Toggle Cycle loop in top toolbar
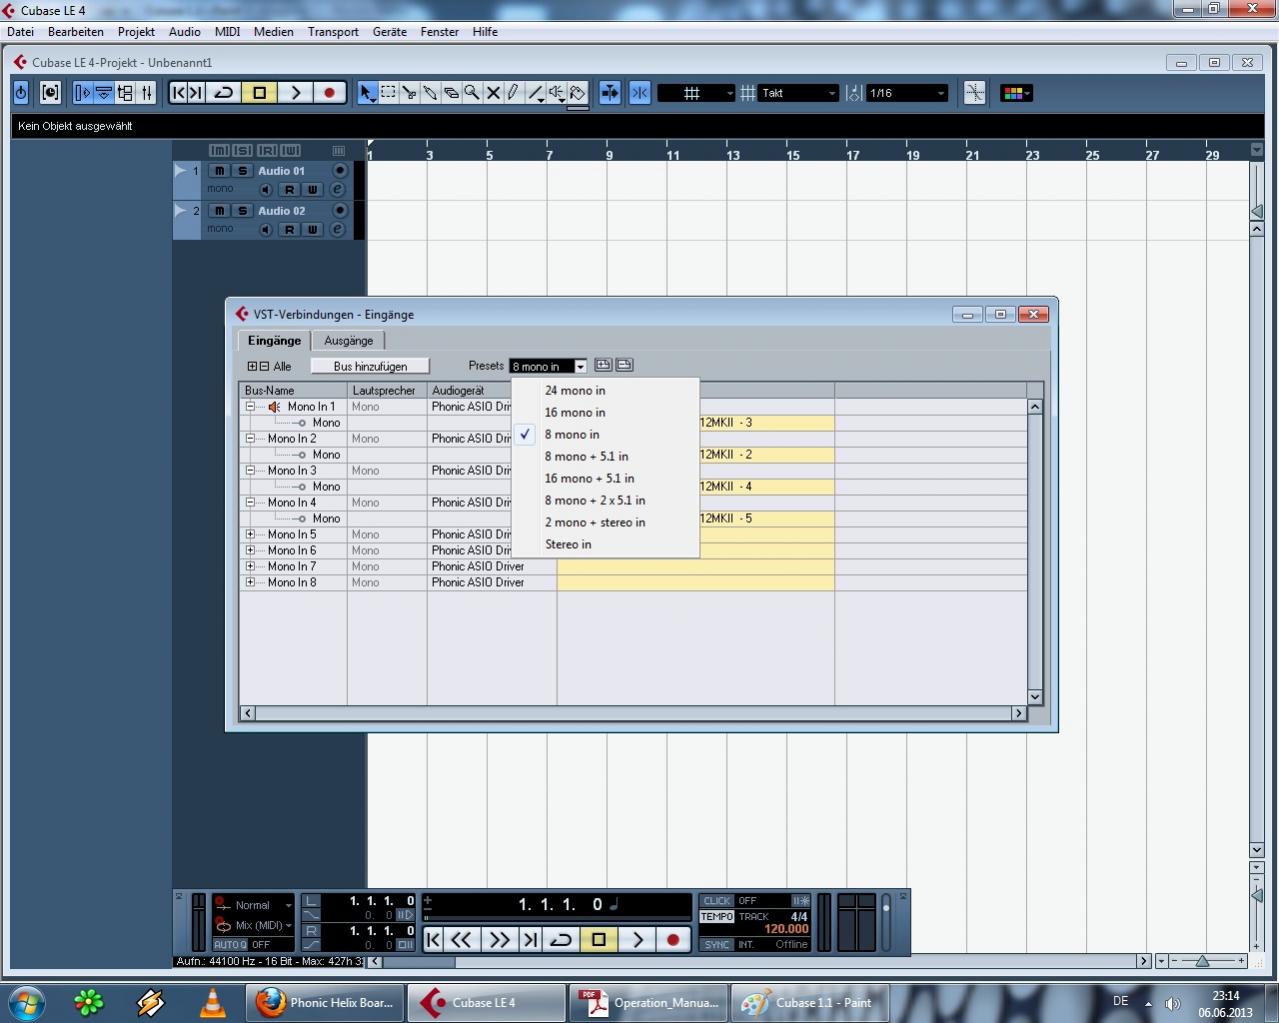Screen dimensions: 1279x1023 click(225, 93)
